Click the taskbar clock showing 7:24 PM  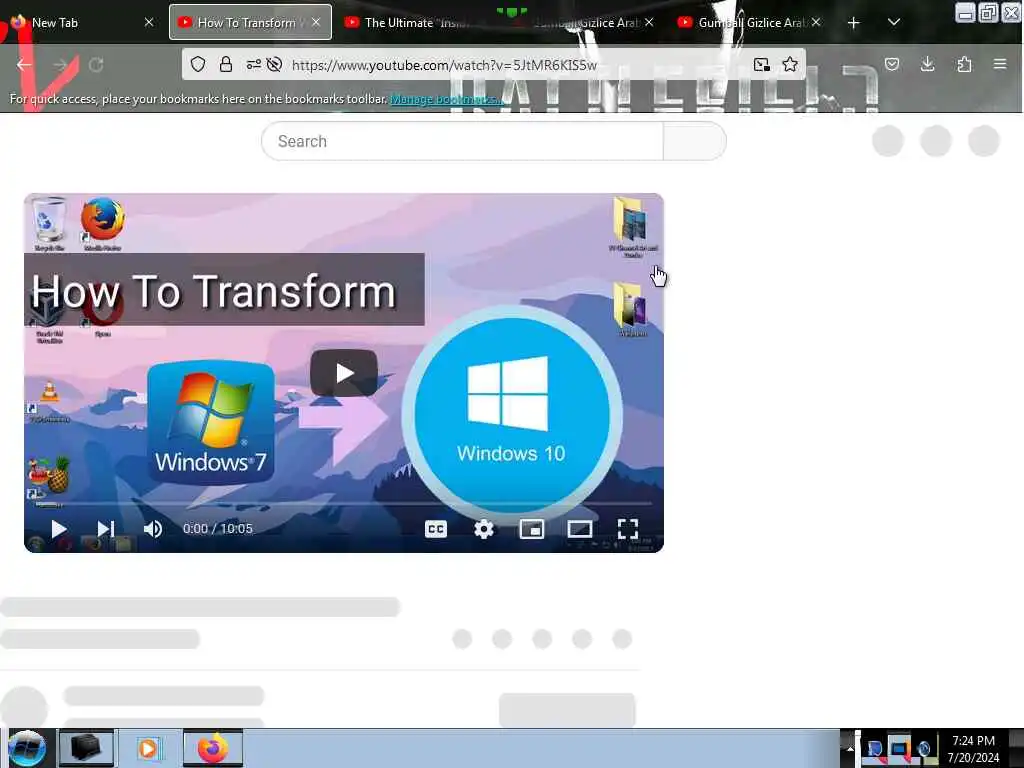[x=974, y=748]
